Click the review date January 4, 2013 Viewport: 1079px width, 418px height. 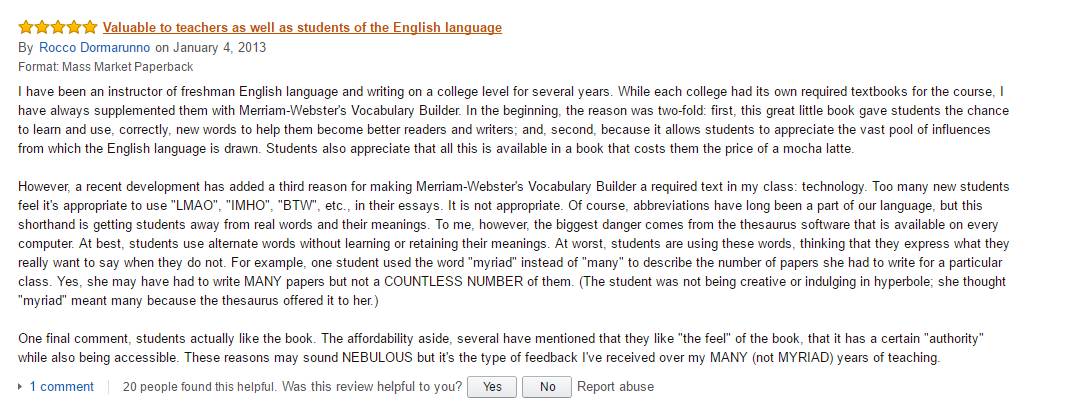point(220,48)
